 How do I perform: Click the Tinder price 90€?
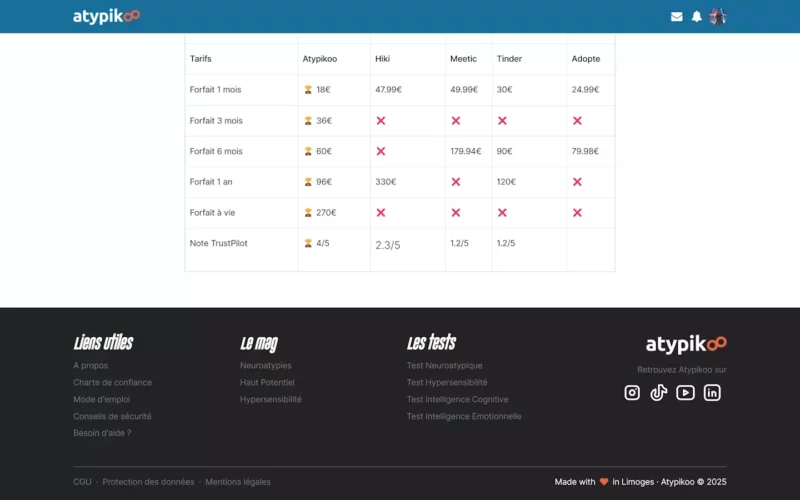[x=505, y=152]
